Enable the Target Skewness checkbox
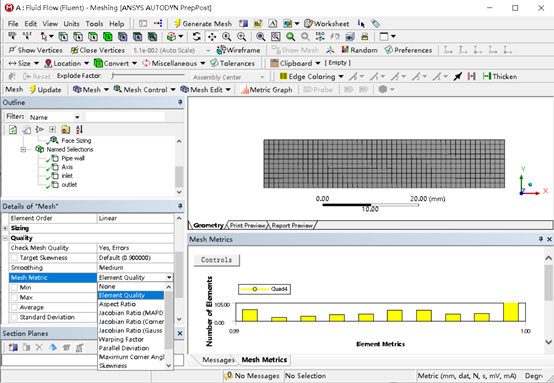The height and width of the screenshot is (383, 554). 14,258
